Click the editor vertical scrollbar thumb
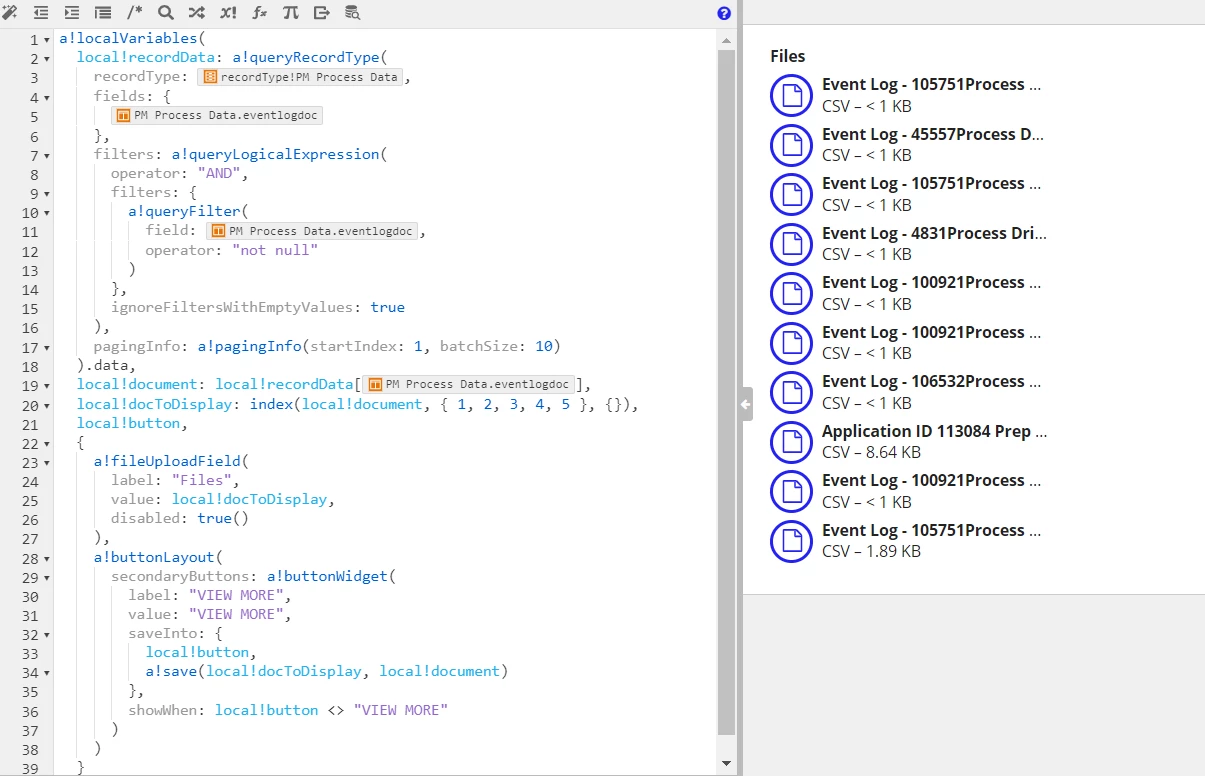 (726, 392)
